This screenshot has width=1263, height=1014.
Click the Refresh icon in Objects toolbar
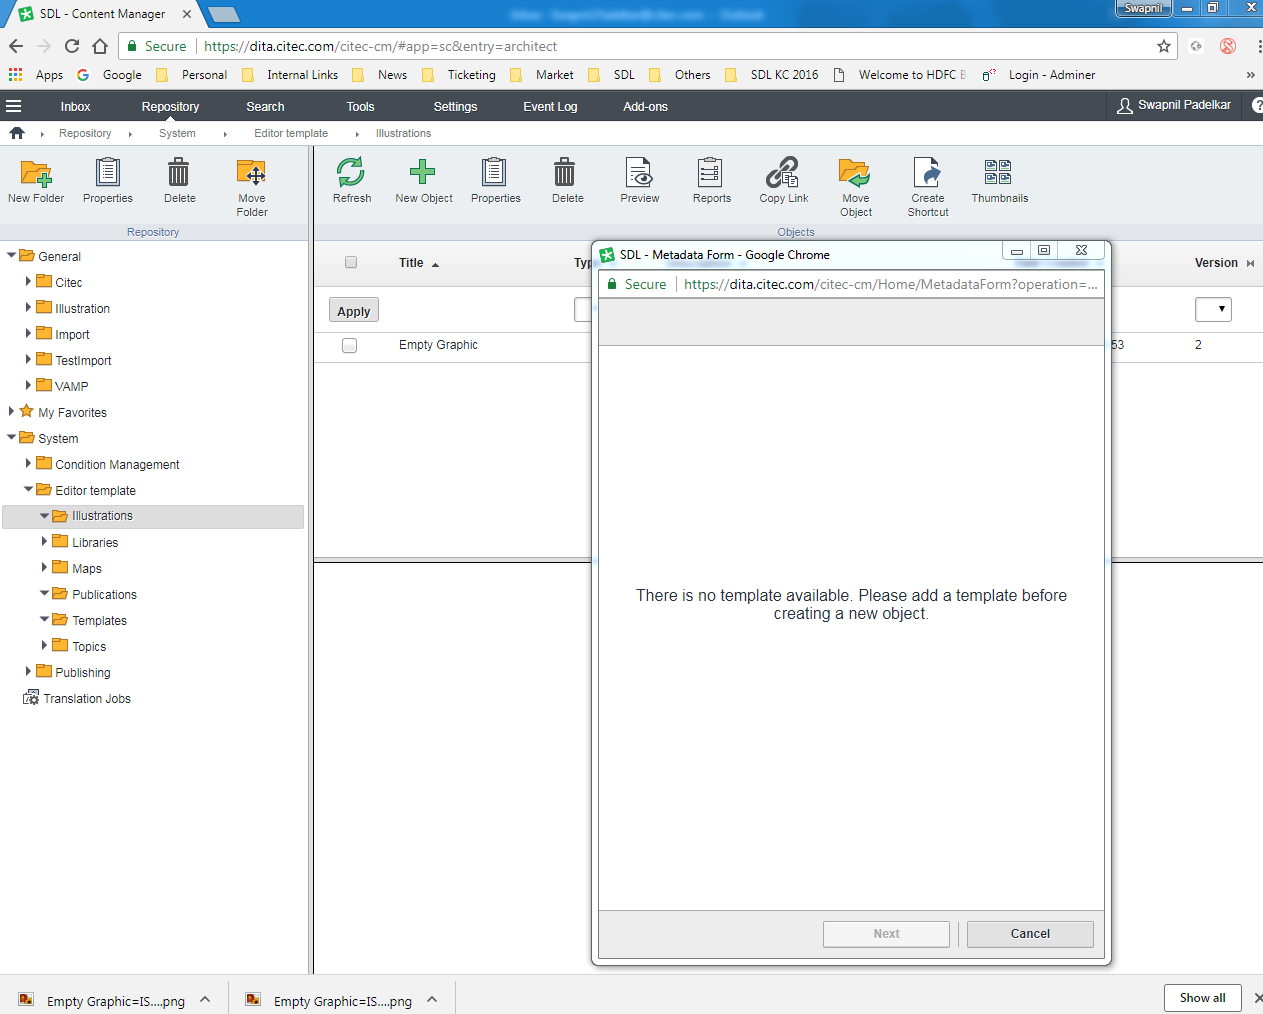[x=351, y=174]
